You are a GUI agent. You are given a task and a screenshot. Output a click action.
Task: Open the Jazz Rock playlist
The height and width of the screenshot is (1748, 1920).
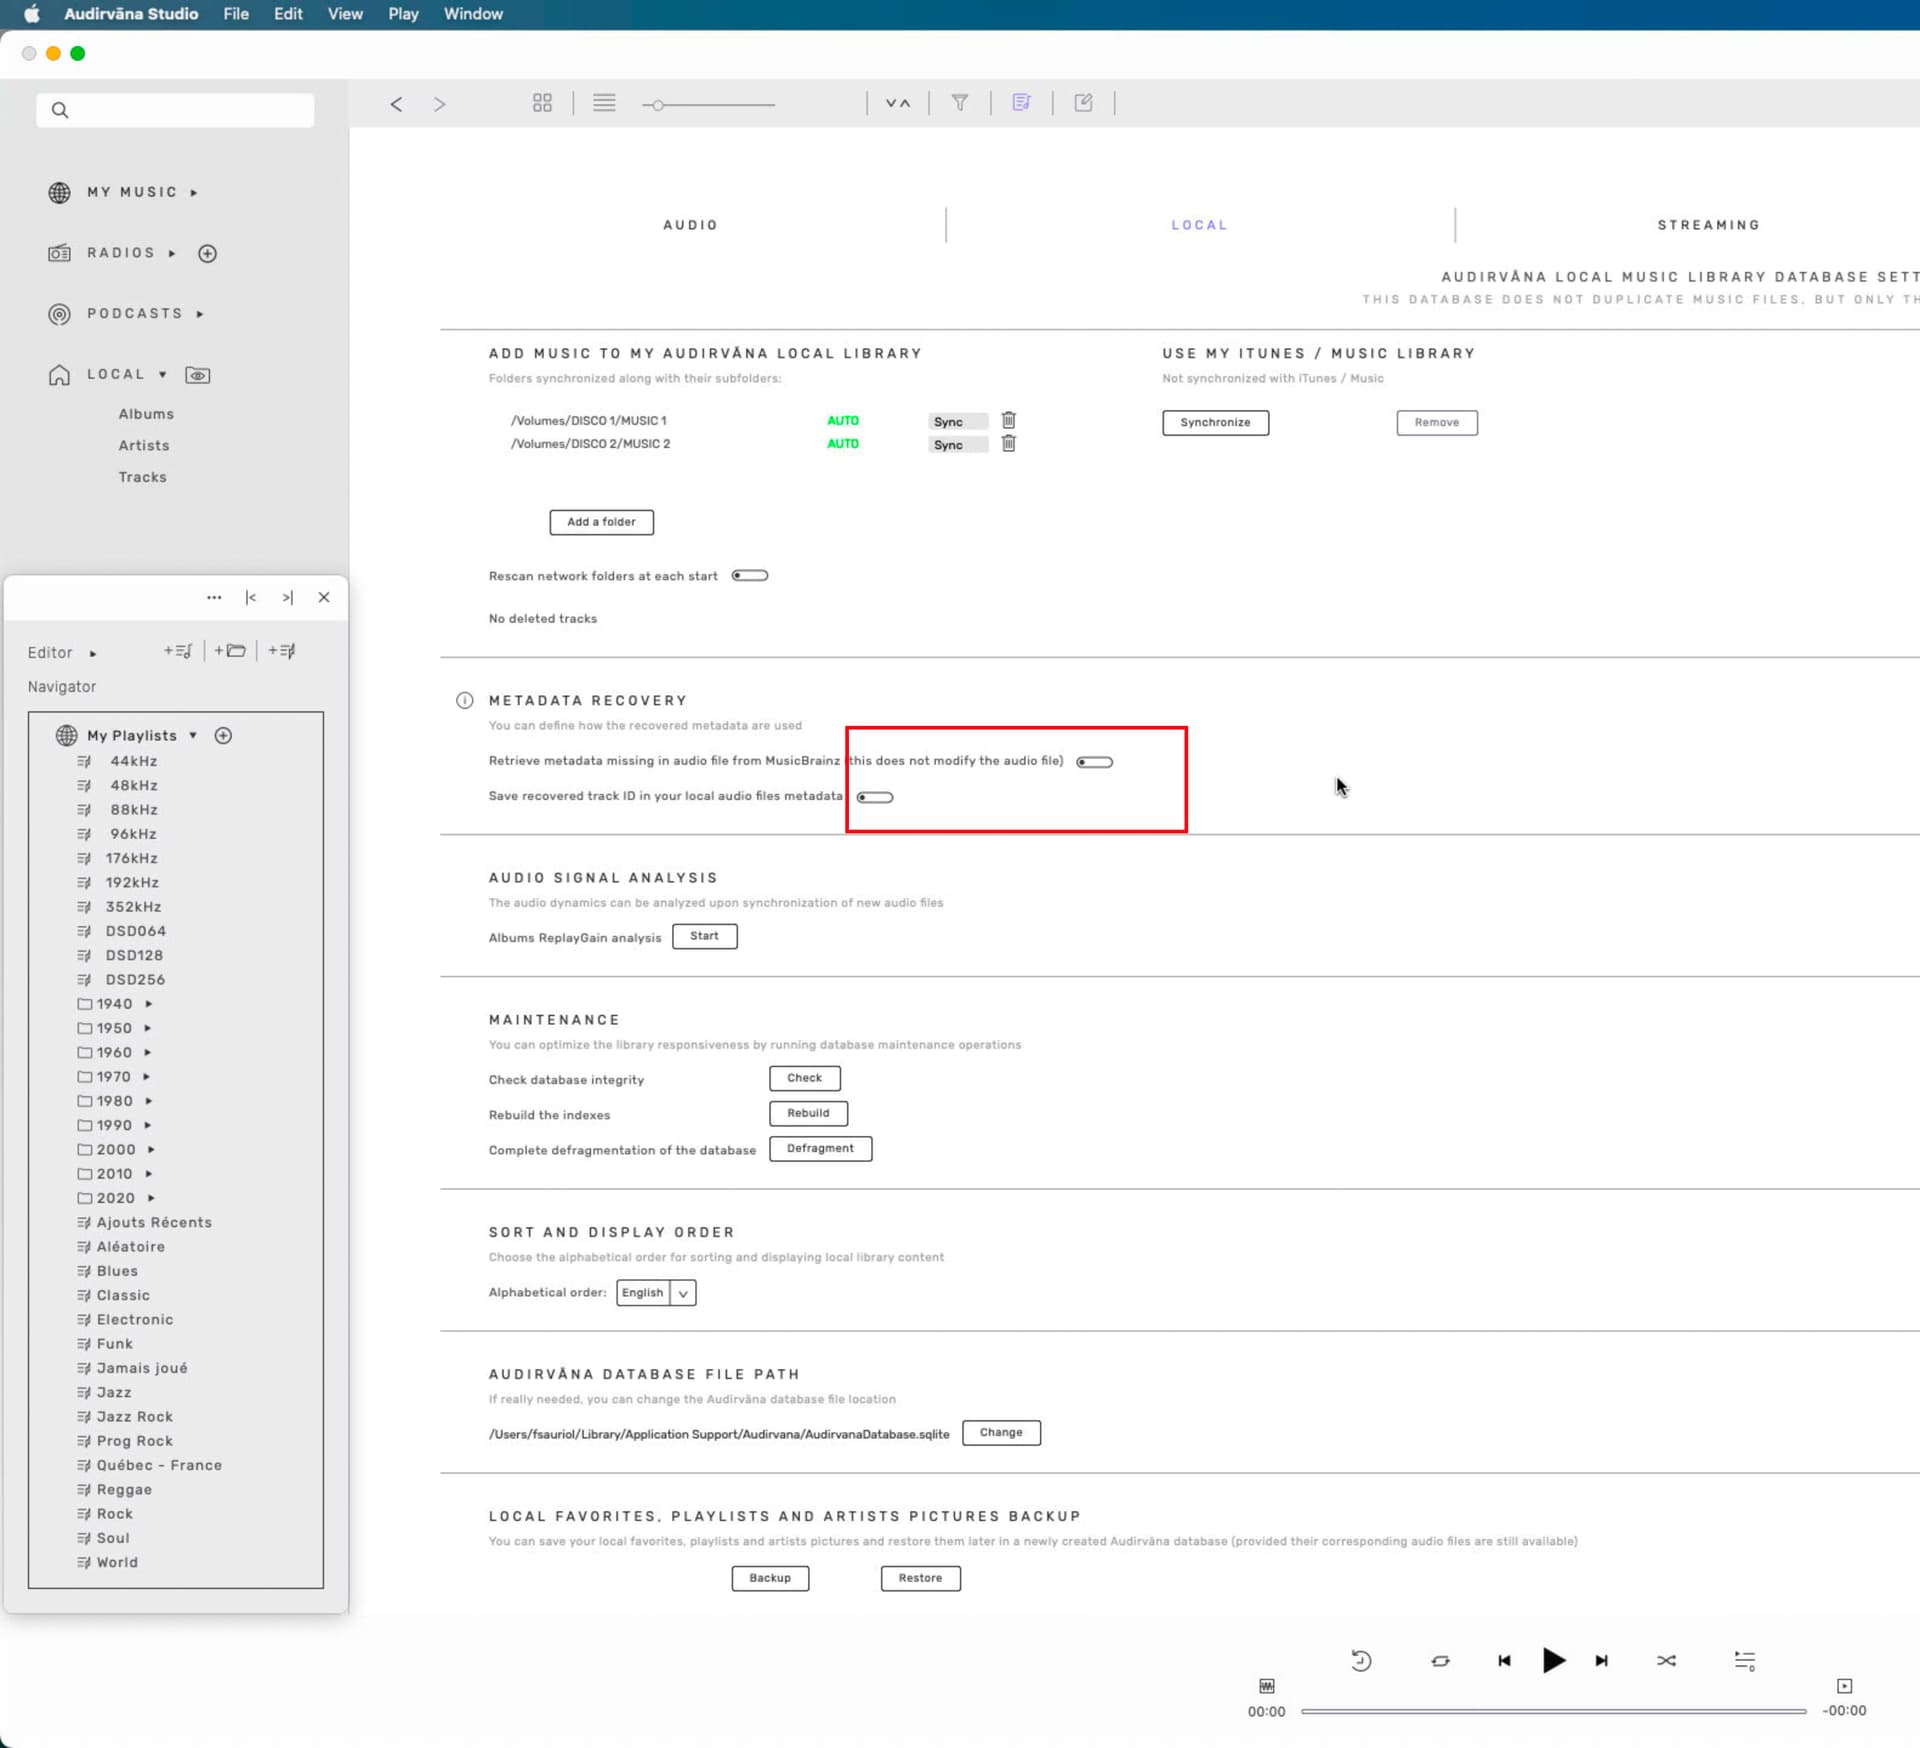pos(134,1417)
